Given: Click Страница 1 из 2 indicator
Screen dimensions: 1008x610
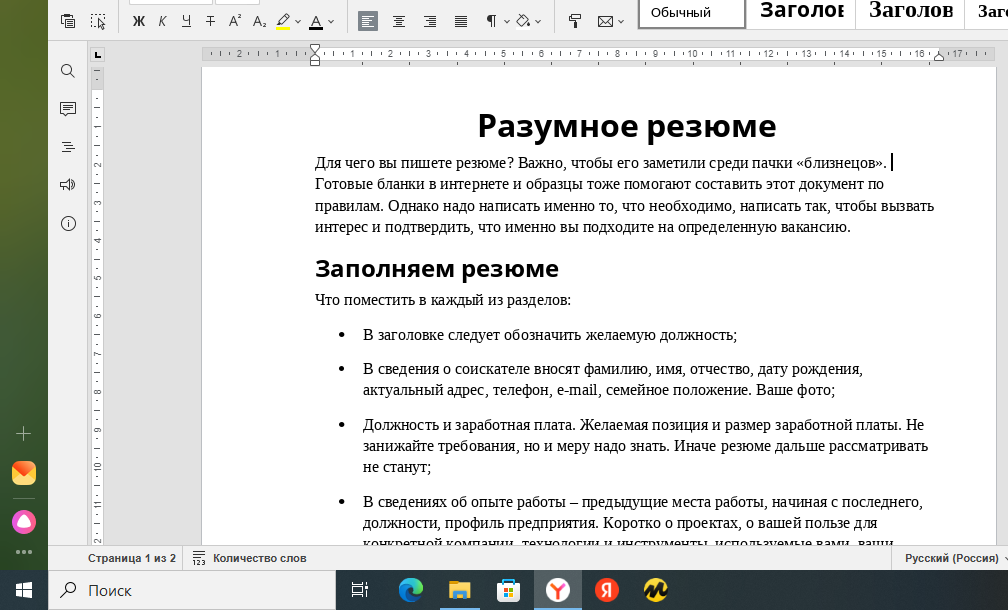Looking at the screenshot, I should (131, 558).
